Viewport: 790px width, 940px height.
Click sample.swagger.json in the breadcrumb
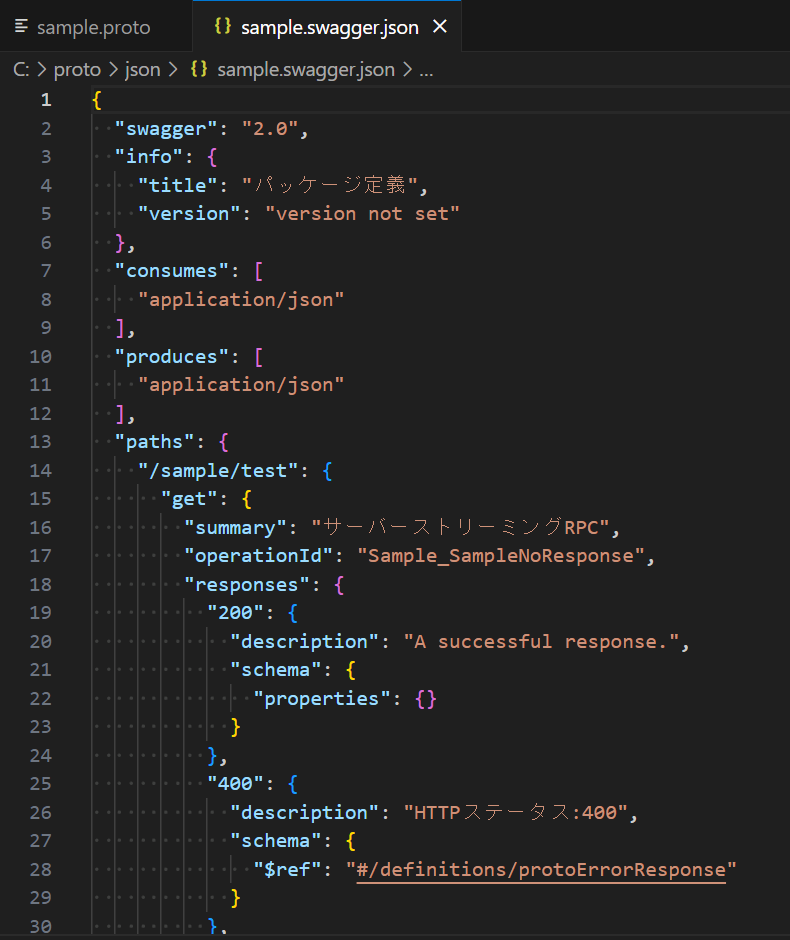tap(306, 70)
